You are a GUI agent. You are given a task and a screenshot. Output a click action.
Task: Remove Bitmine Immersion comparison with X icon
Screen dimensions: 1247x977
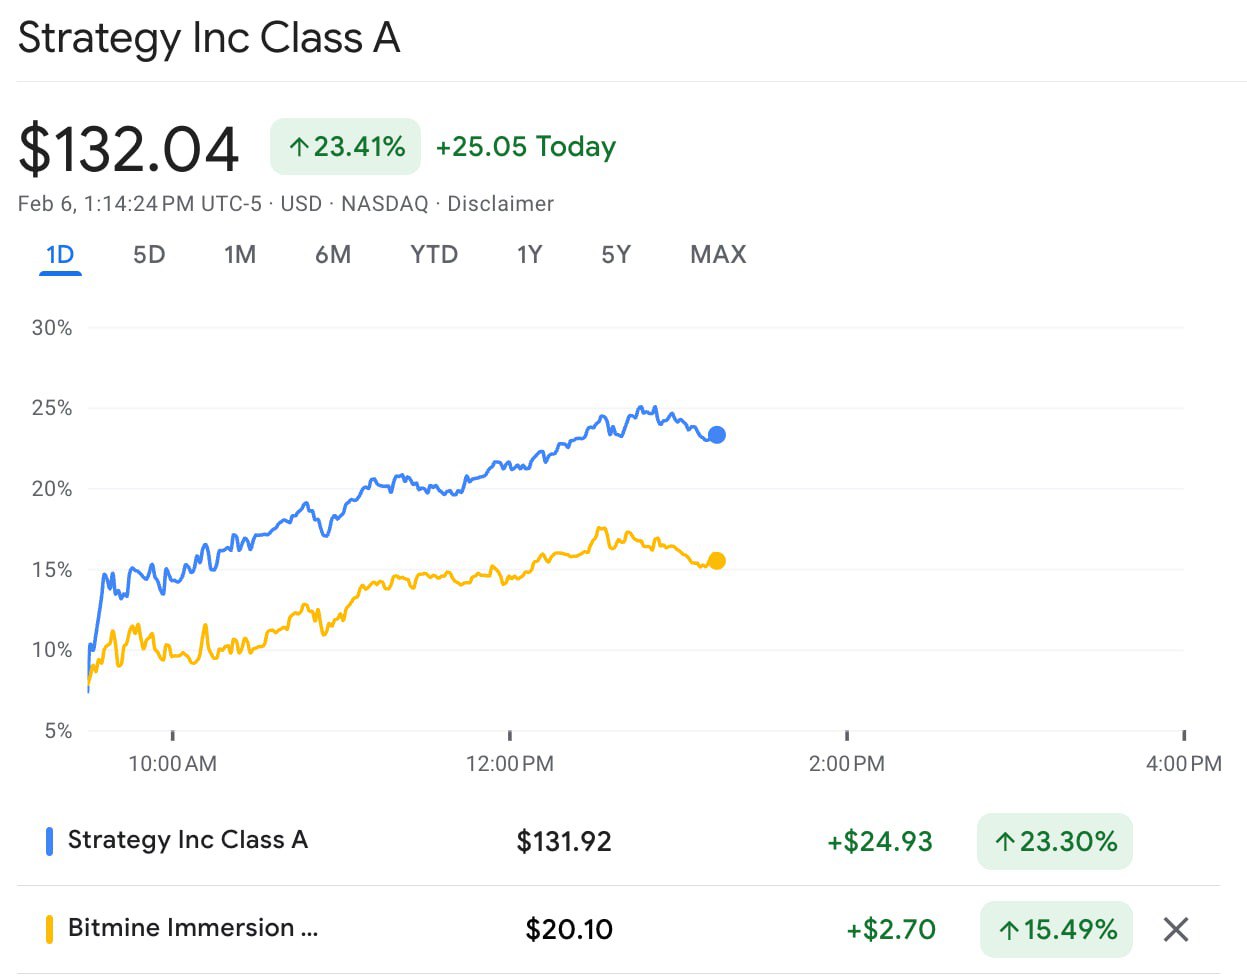1176,930
